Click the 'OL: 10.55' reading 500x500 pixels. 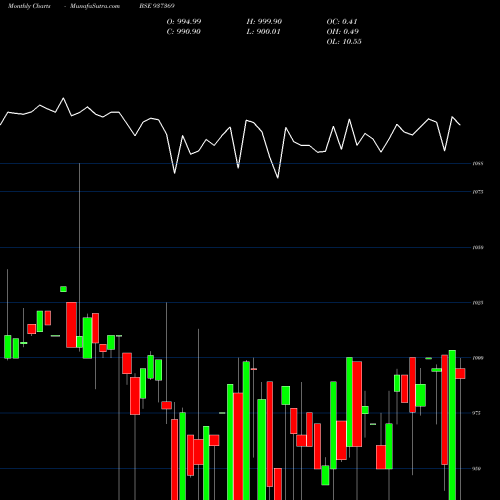pos(344,42)
